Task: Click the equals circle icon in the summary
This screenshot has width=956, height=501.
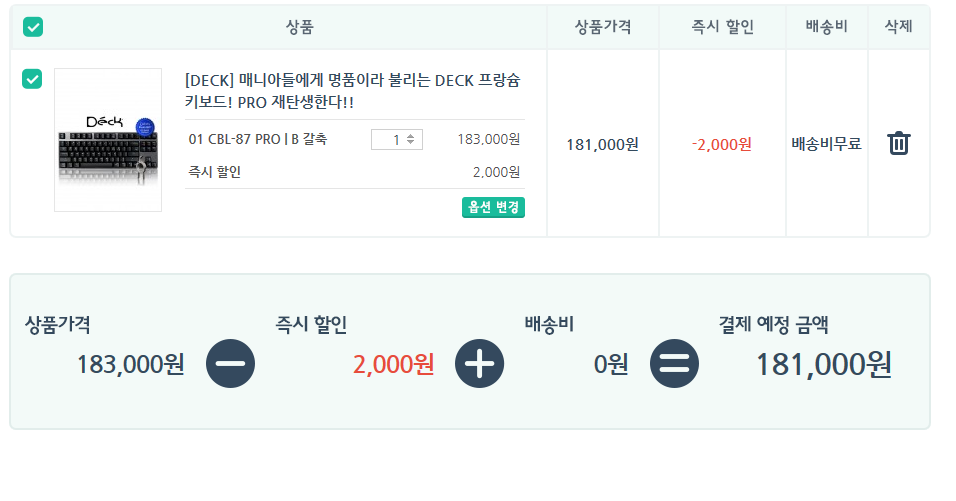Action: coord(674,363)
